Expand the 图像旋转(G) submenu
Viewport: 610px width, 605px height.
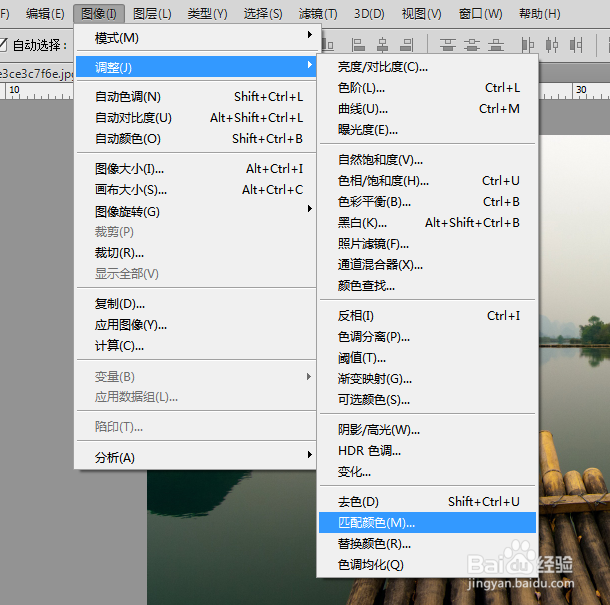[196, 211]
